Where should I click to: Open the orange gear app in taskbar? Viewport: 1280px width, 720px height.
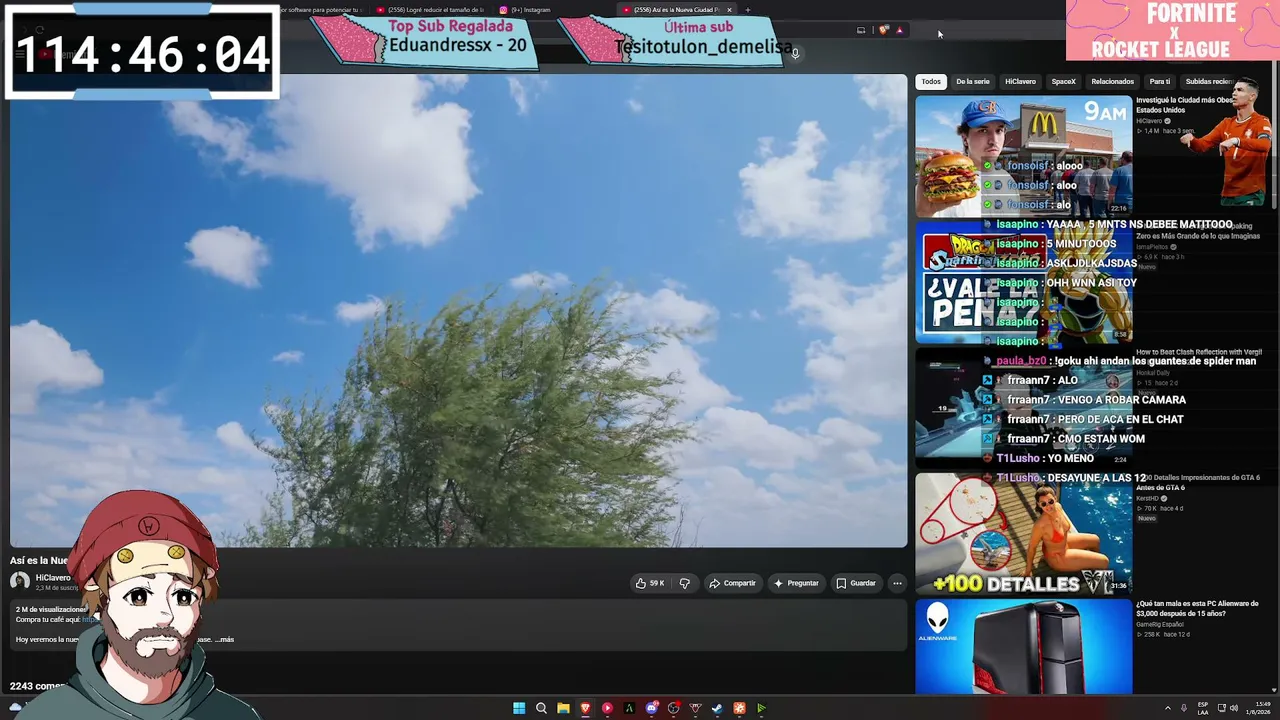pos(739,708)
